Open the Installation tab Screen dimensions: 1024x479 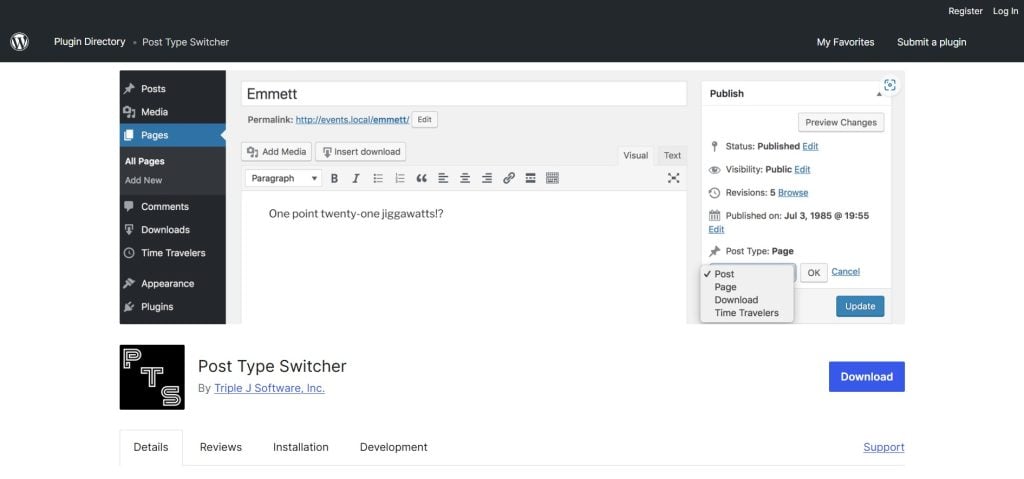300,447
